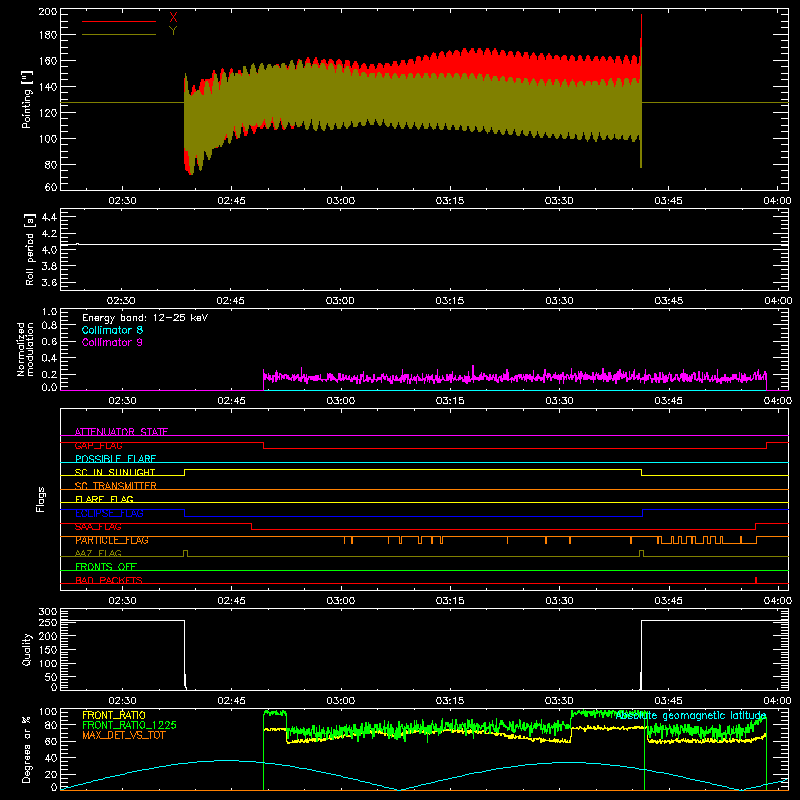Select the POSSIBLE_FLARE flag label
The width and height of the screenshot is (800, 800).
click(x=115, y=459)
